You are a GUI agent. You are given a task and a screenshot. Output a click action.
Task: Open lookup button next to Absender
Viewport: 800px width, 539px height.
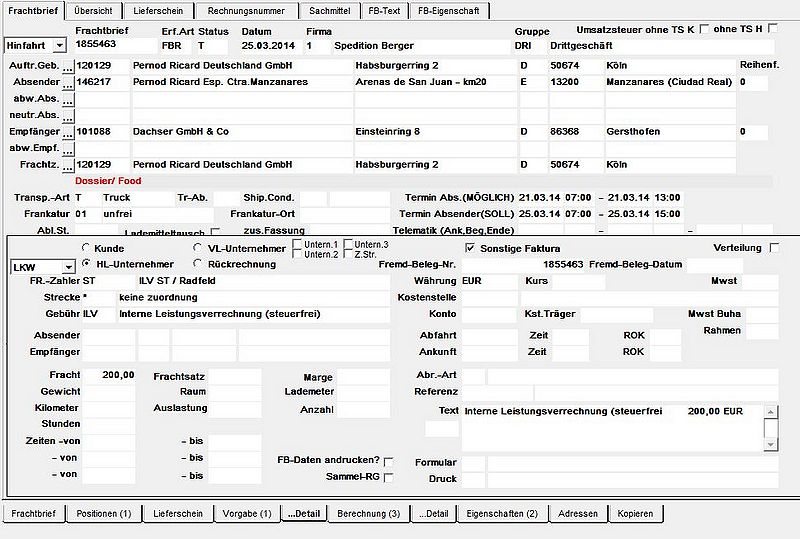point(68,83)
